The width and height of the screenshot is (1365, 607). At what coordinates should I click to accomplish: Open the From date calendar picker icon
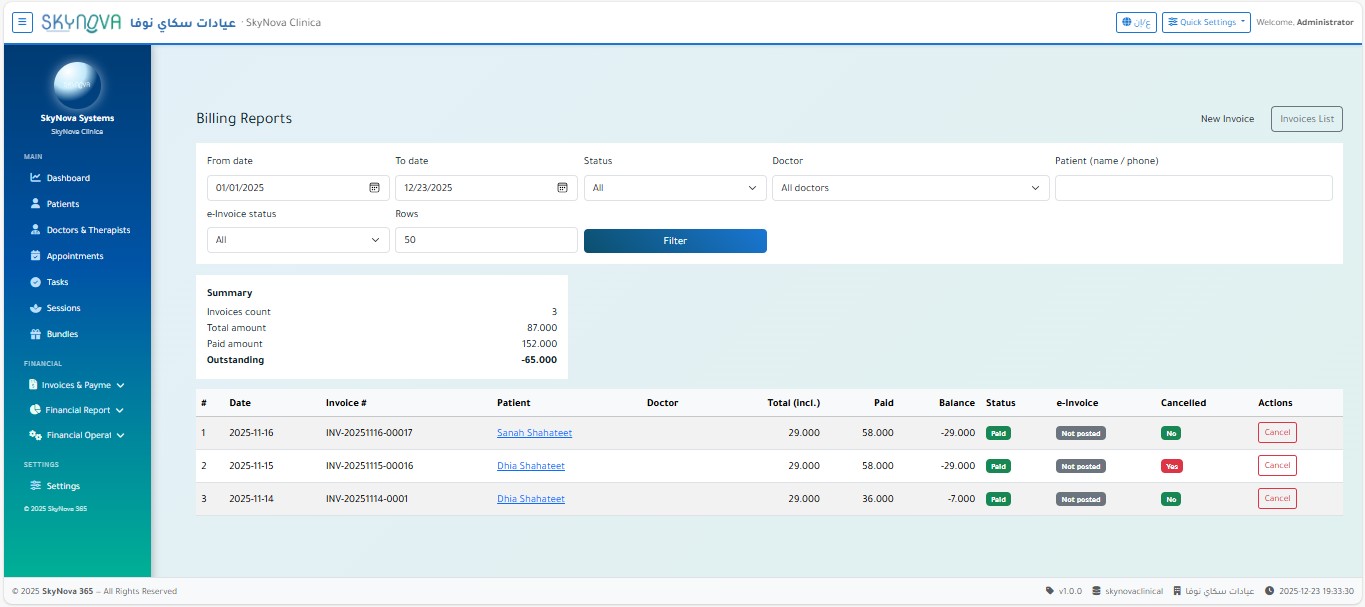[x=374, y=188]
